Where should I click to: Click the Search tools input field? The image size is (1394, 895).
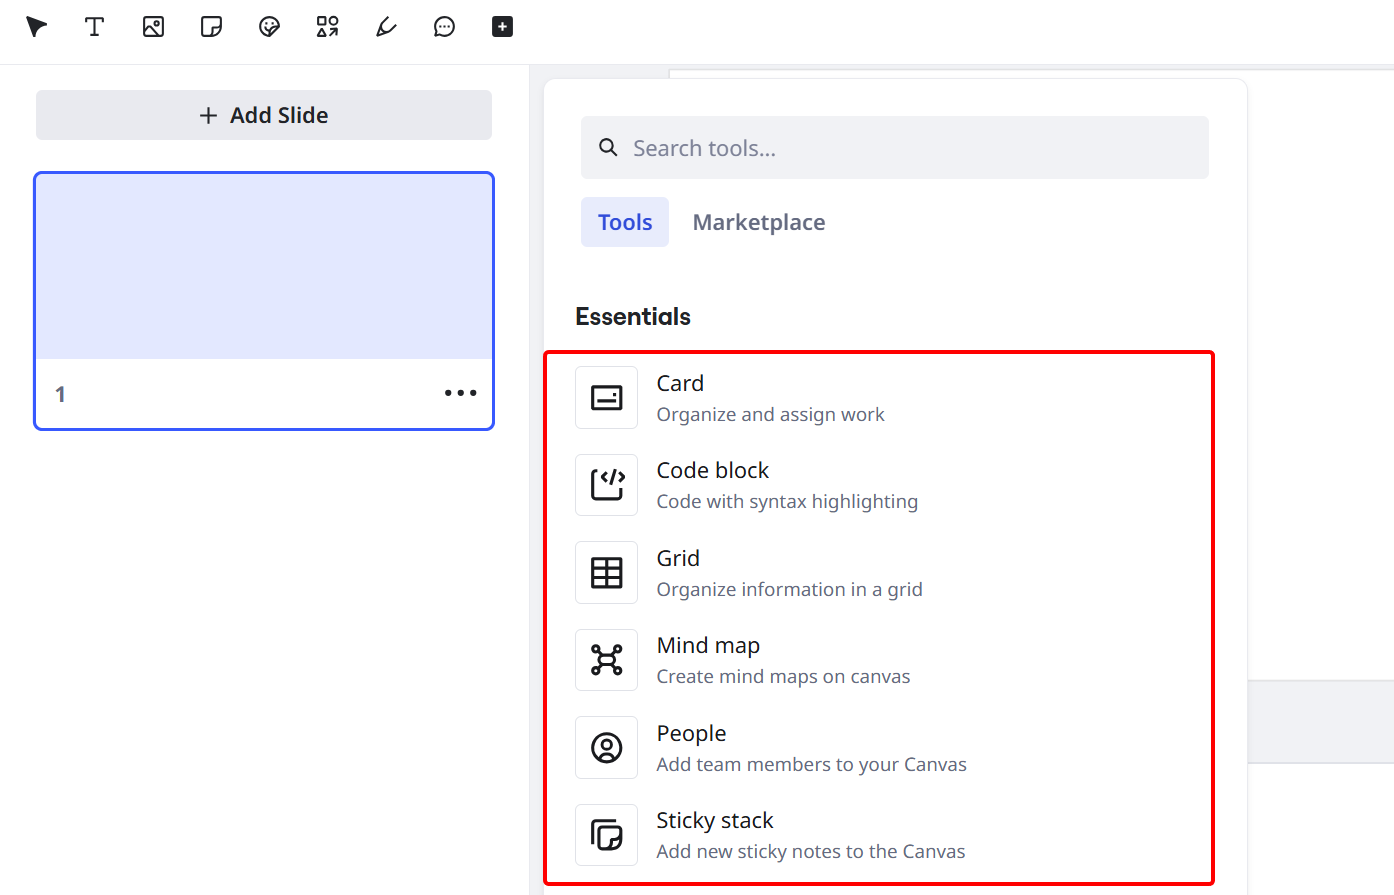894,147
